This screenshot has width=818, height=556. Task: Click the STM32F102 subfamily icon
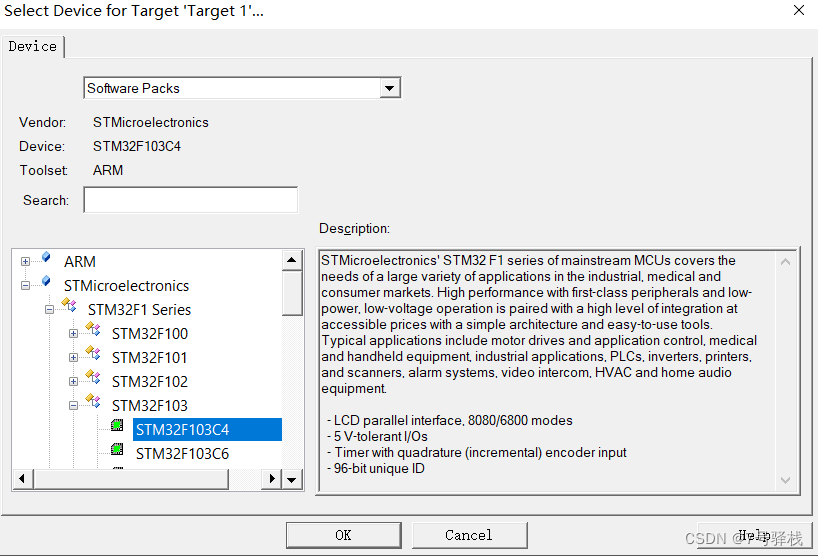93,377
